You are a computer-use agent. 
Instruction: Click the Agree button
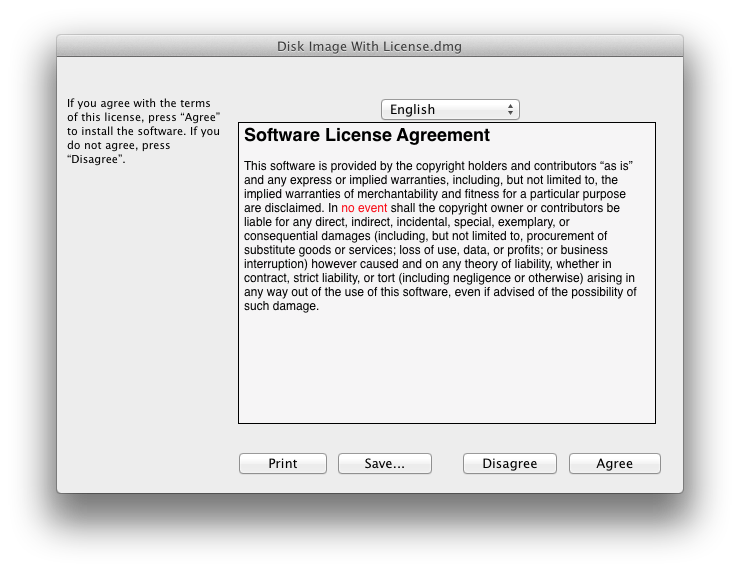point(614,463)
